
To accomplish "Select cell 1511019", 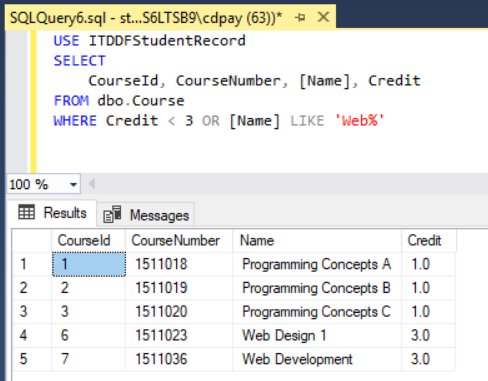I will pyautogui.click(x=179, y=288).
